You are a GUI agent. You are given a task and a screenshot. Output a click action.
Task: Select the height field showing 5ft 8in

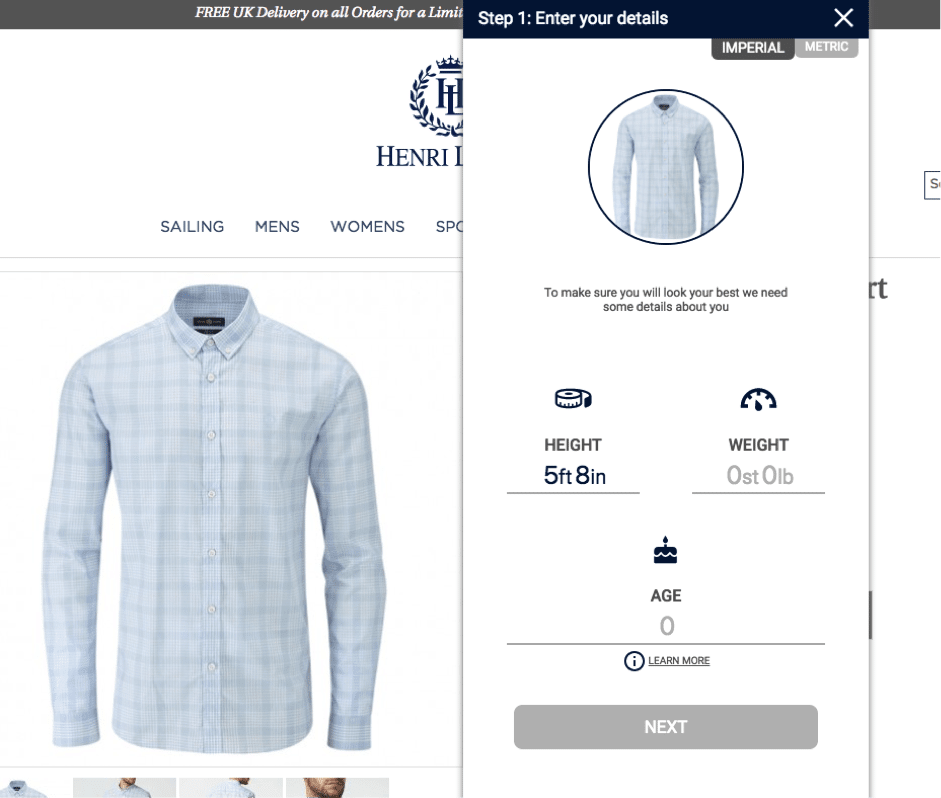(573, 476)
